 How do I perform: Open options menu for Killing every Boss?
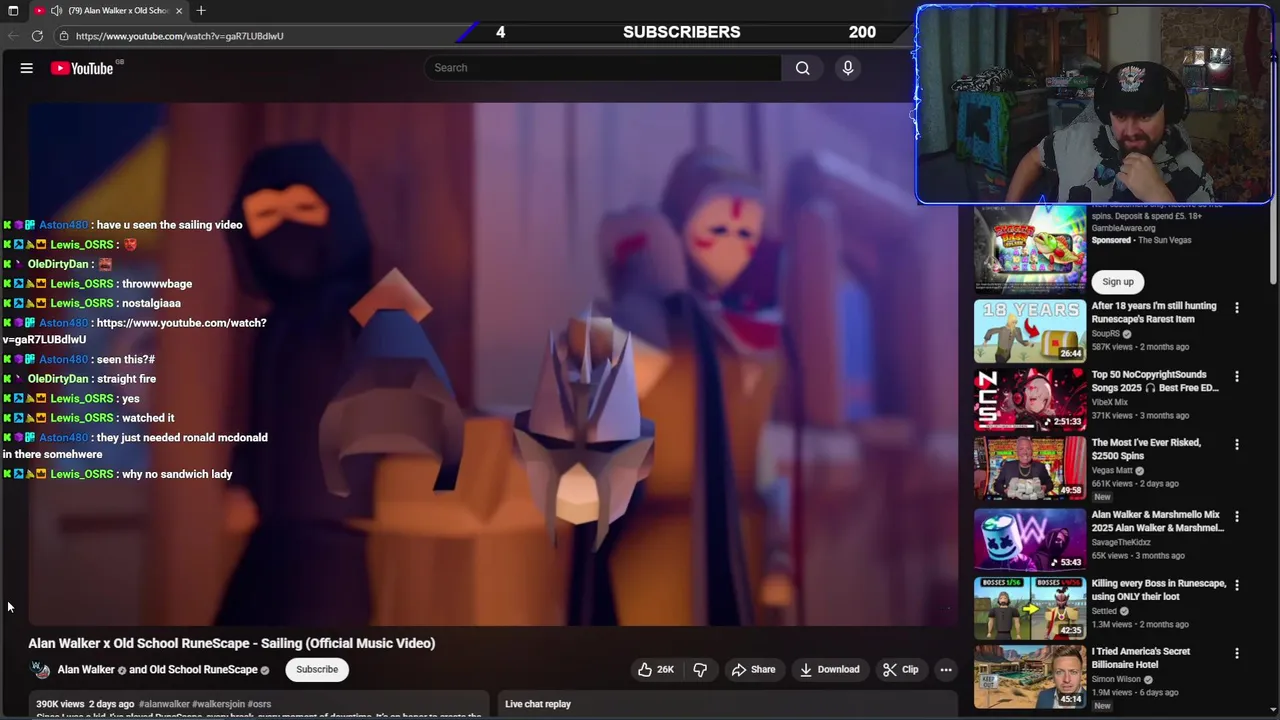pyautogui.click(x=1237, y=585)
